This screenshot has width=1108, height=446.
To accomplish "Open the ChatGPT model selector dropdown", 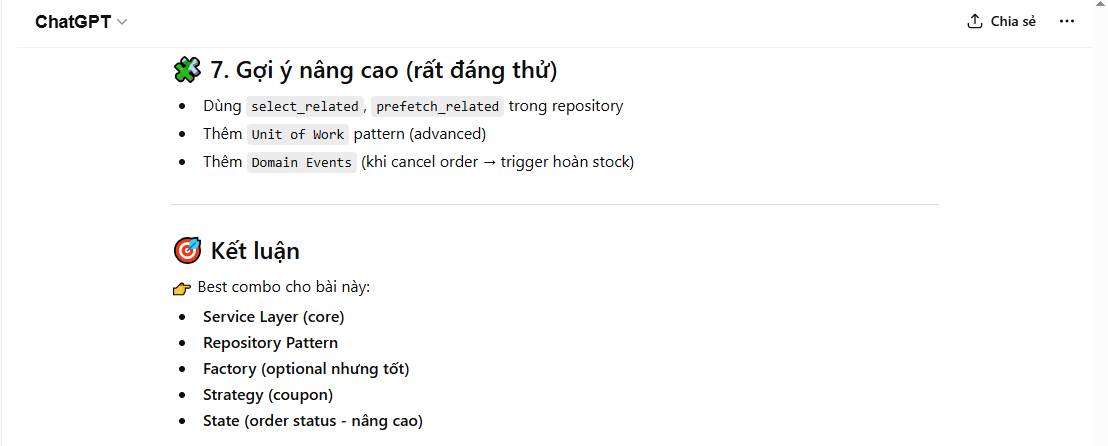I will coord(122,22).
